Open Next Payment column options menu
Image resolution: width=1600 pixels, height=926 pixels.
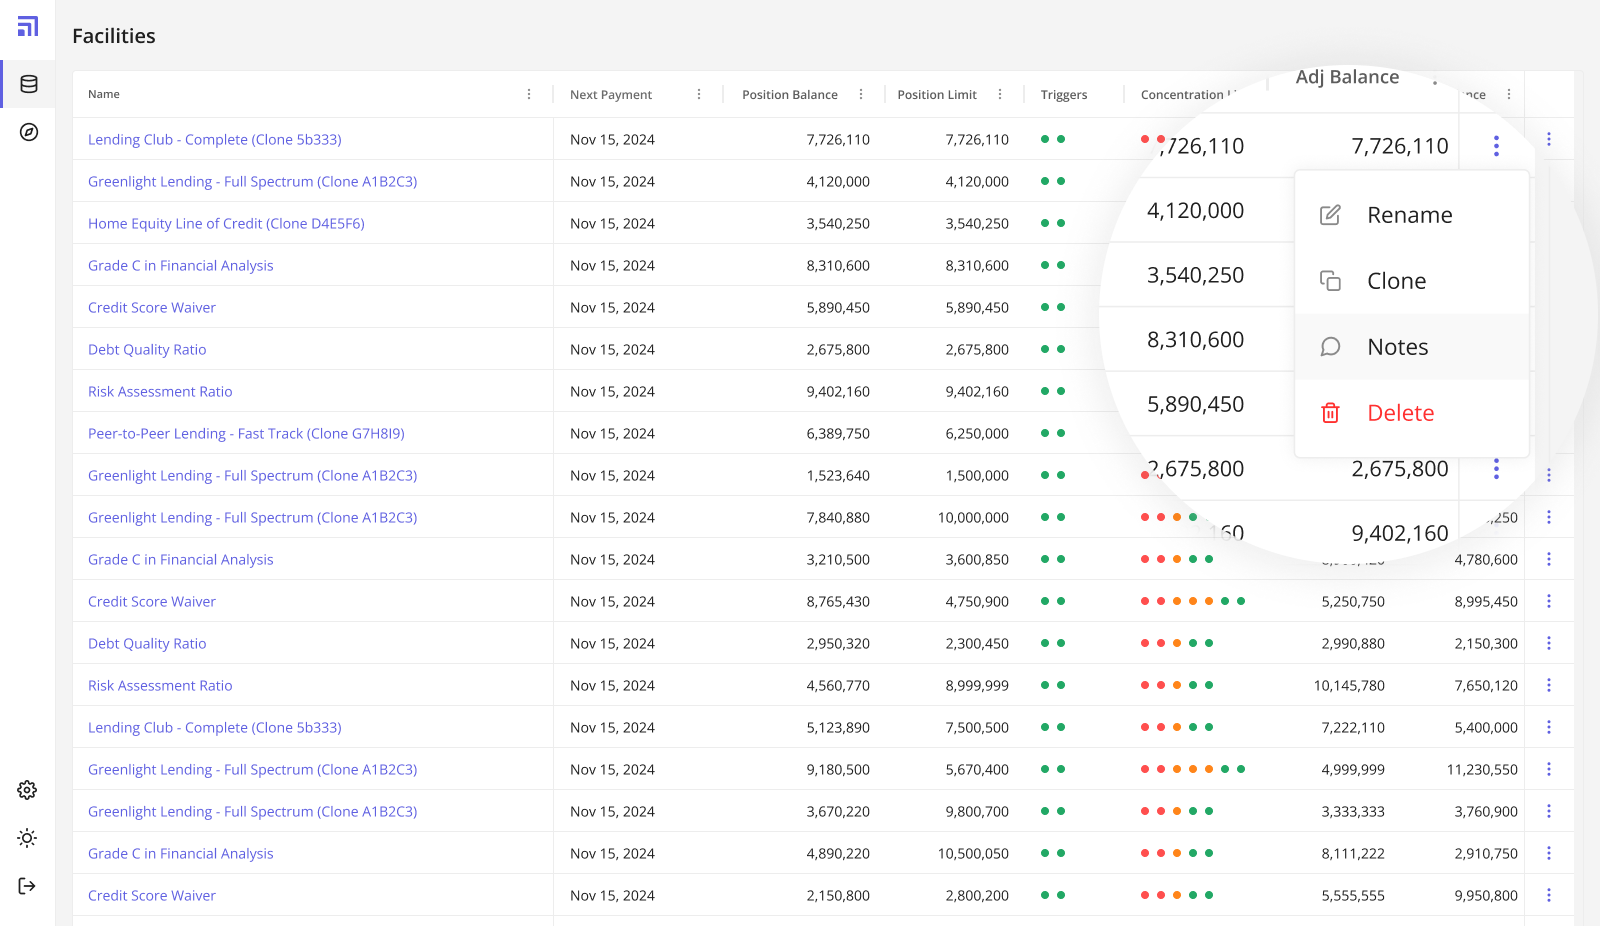[699, 94]
